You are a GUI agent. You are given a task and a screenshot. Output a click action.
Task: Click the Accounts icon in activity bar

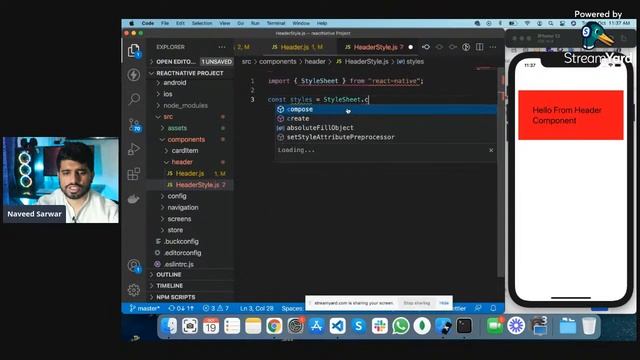pyautogui.click(x=134, y=266)
